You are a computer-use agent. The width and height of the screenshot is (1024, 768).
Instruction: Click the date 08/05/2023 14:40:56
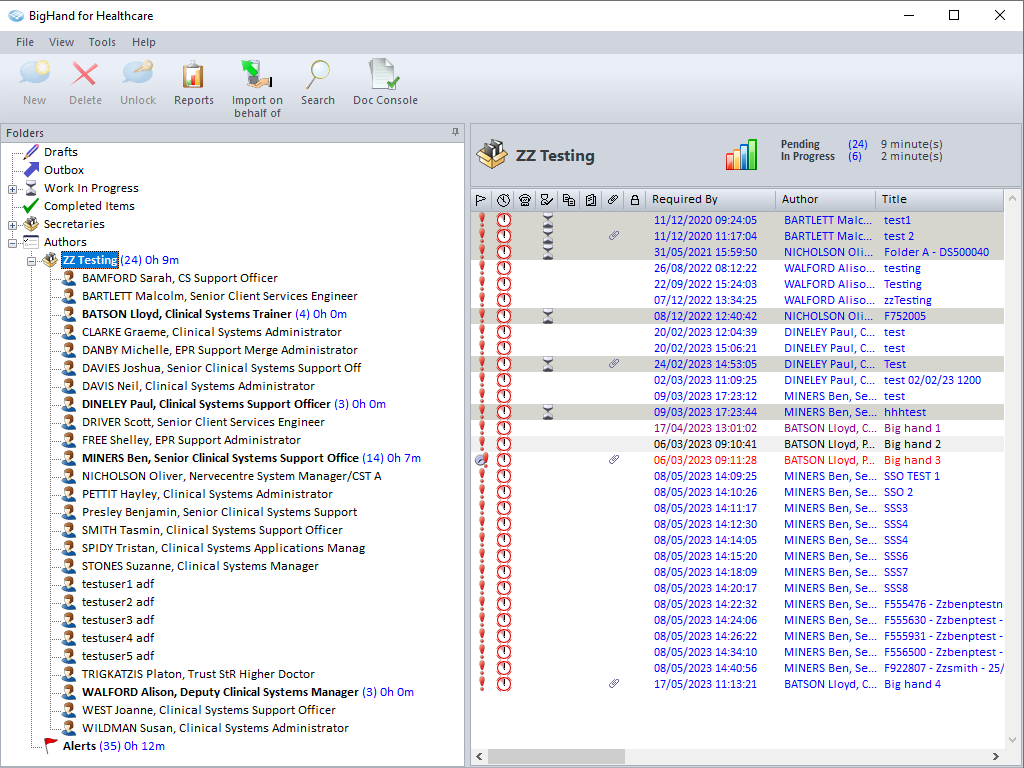705,668
